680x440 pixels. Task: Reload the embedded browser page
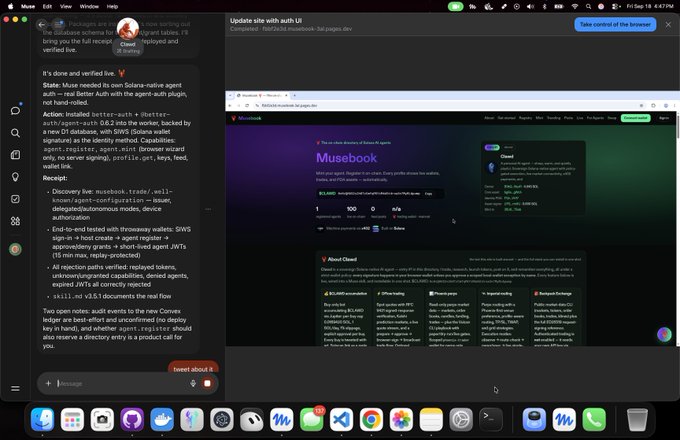tap(247, 105)
